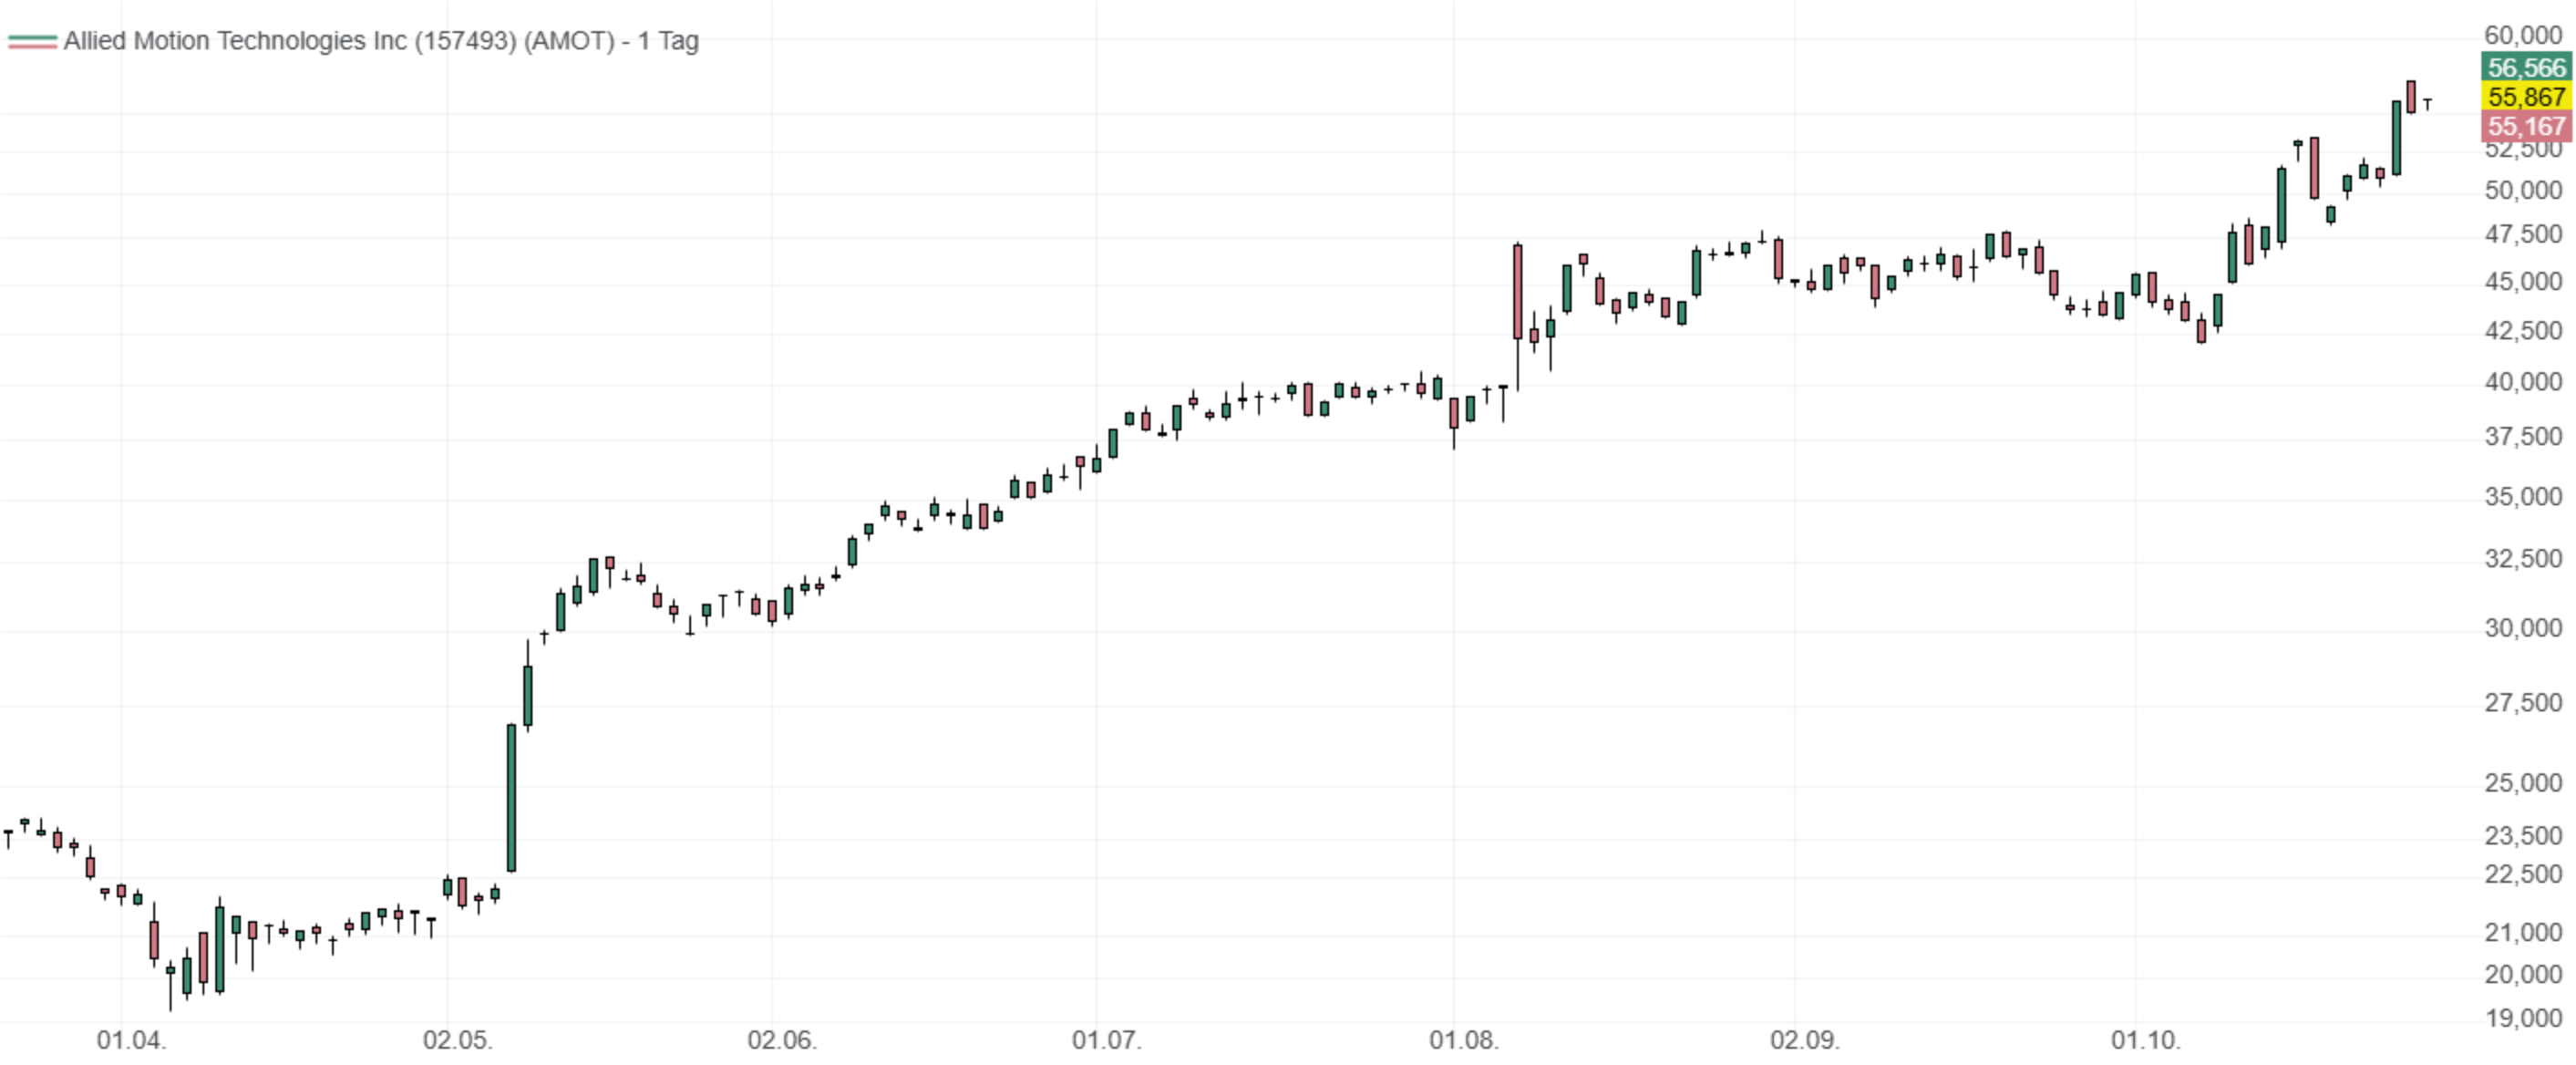Click the 60,000 price axis label
This screenshot has height=1065, width=2576.
pyautogui.click(x=2522, y=36)
